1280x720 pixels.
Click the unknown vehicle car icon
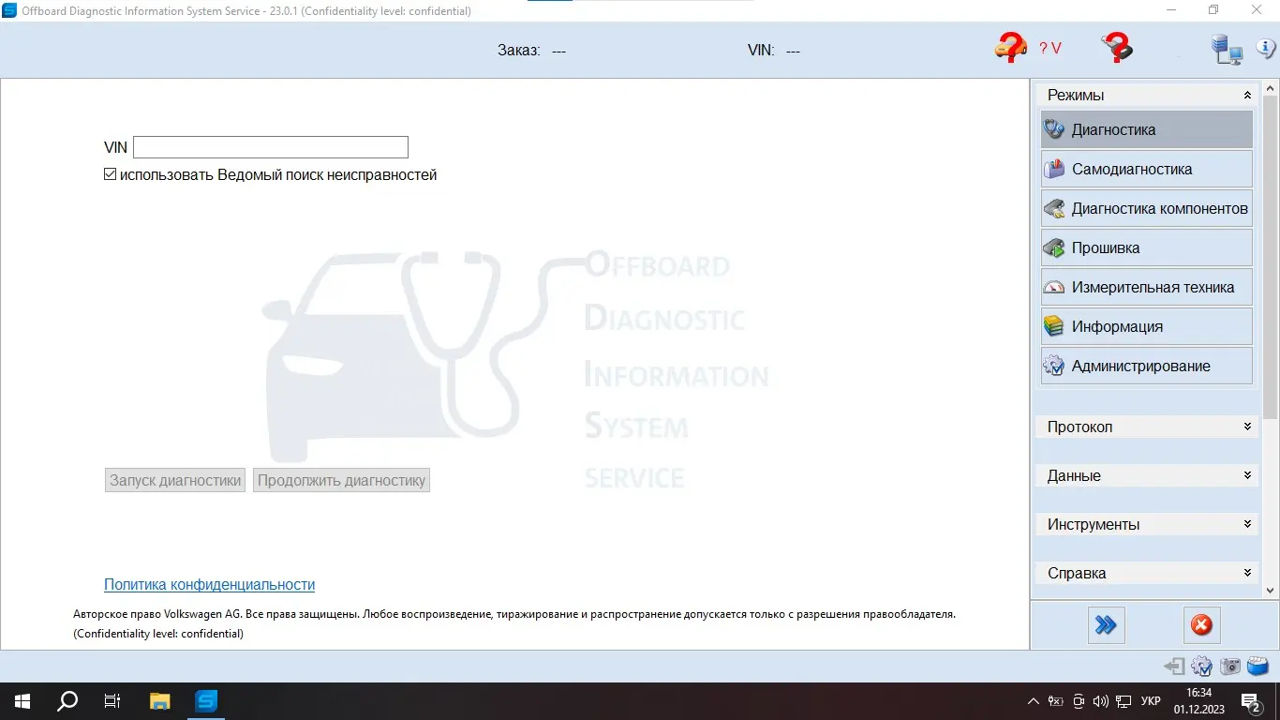tap(1011, 48)
